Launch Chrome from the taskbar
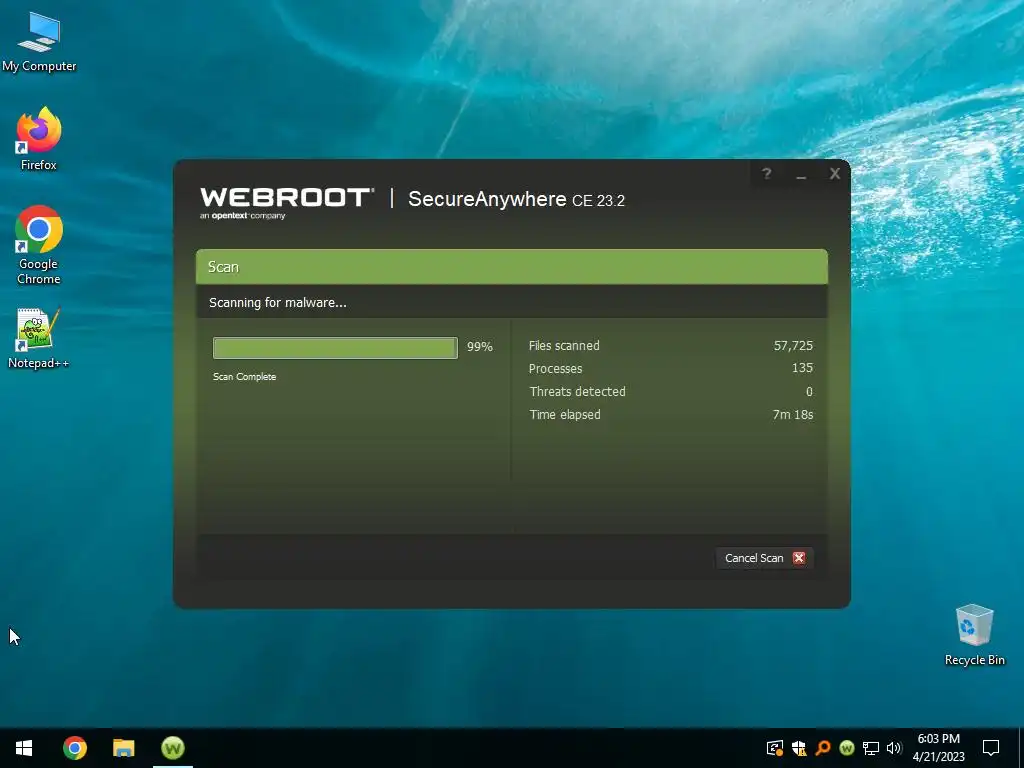The width and height of the screenshot is (1024, 768). coord(74,748)
